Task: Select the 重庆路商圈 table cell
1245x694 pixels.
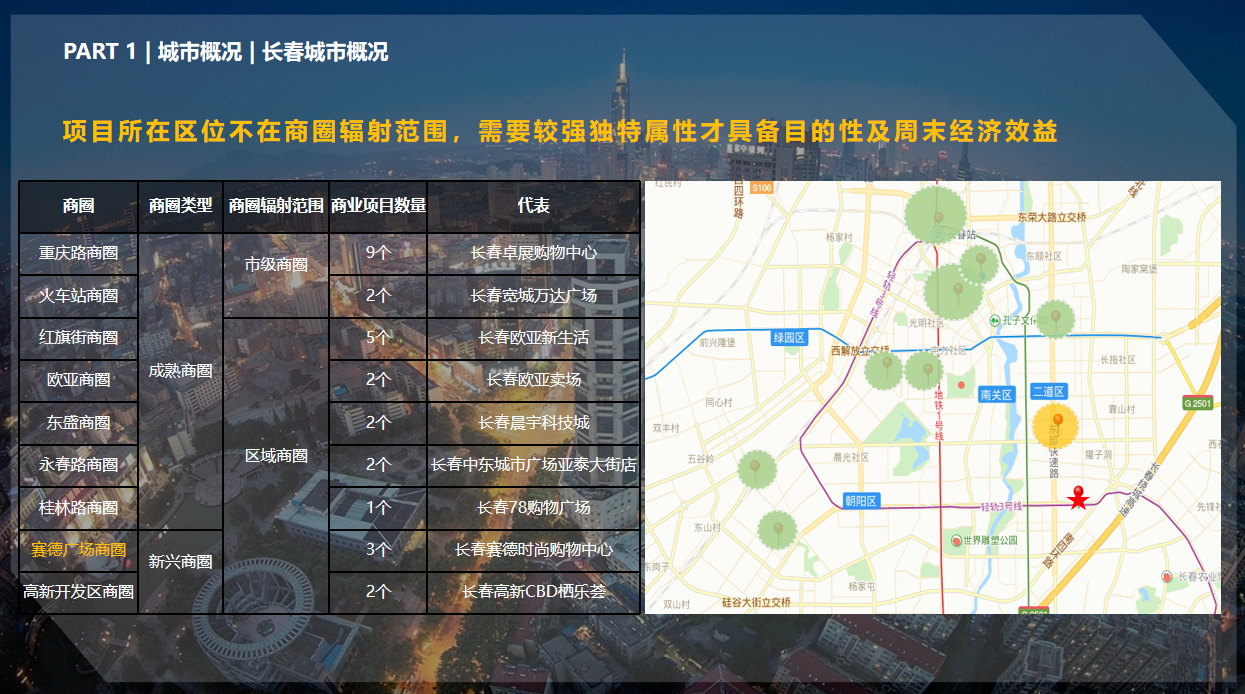Action: click(78, 253)
